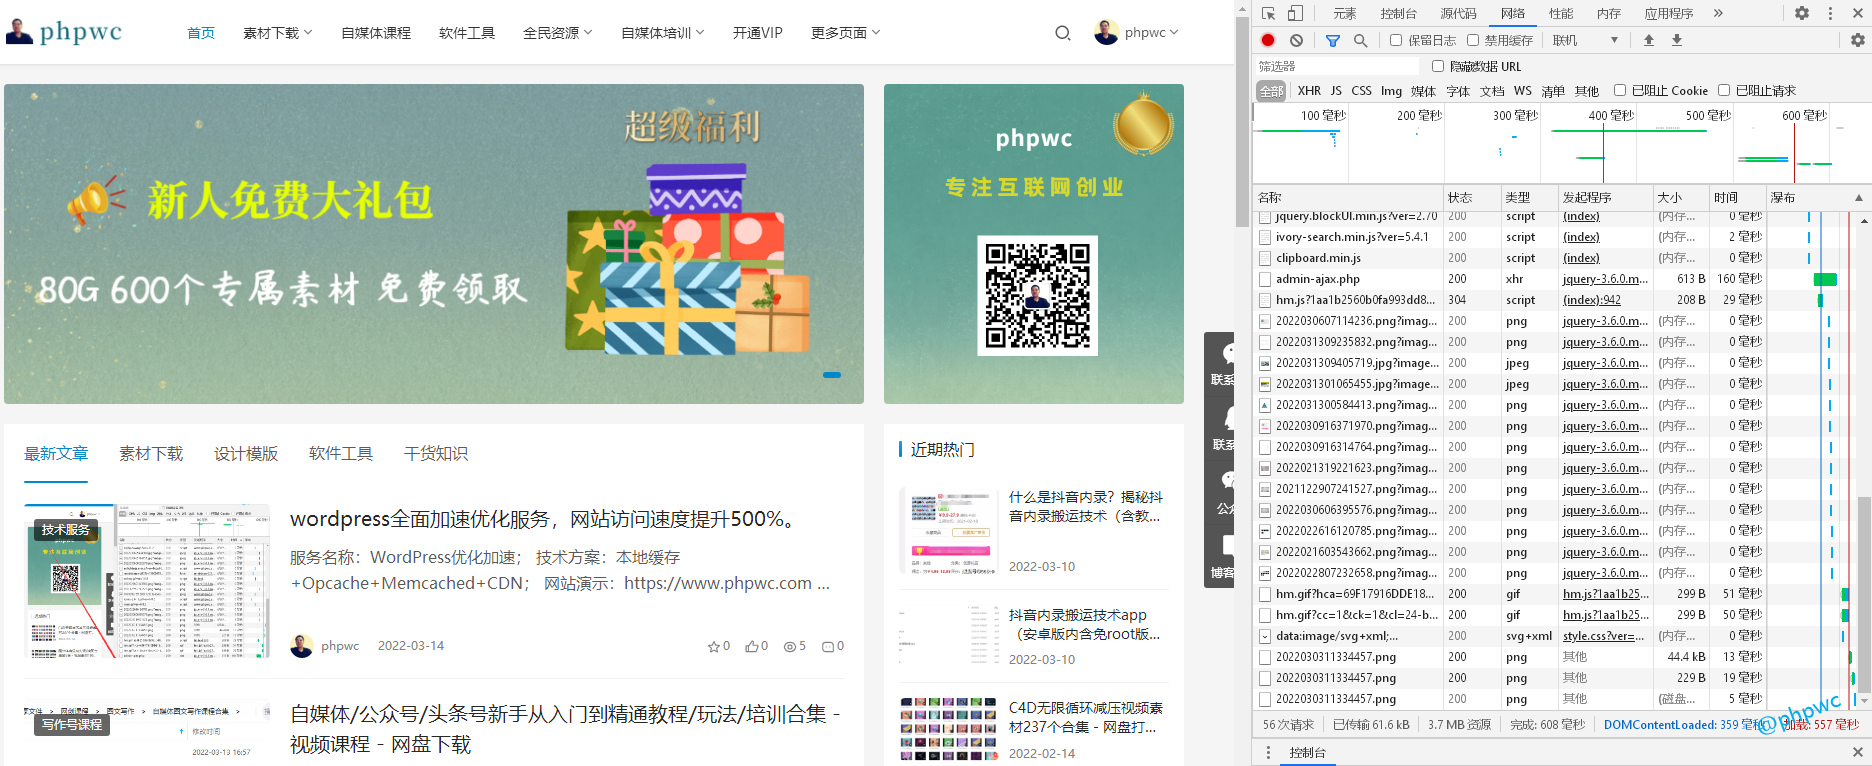Expand more DevTools tabs chevron
The height and width of the screenshot is (766, 1872).
pyautogui.click(x=1718, y=13)
